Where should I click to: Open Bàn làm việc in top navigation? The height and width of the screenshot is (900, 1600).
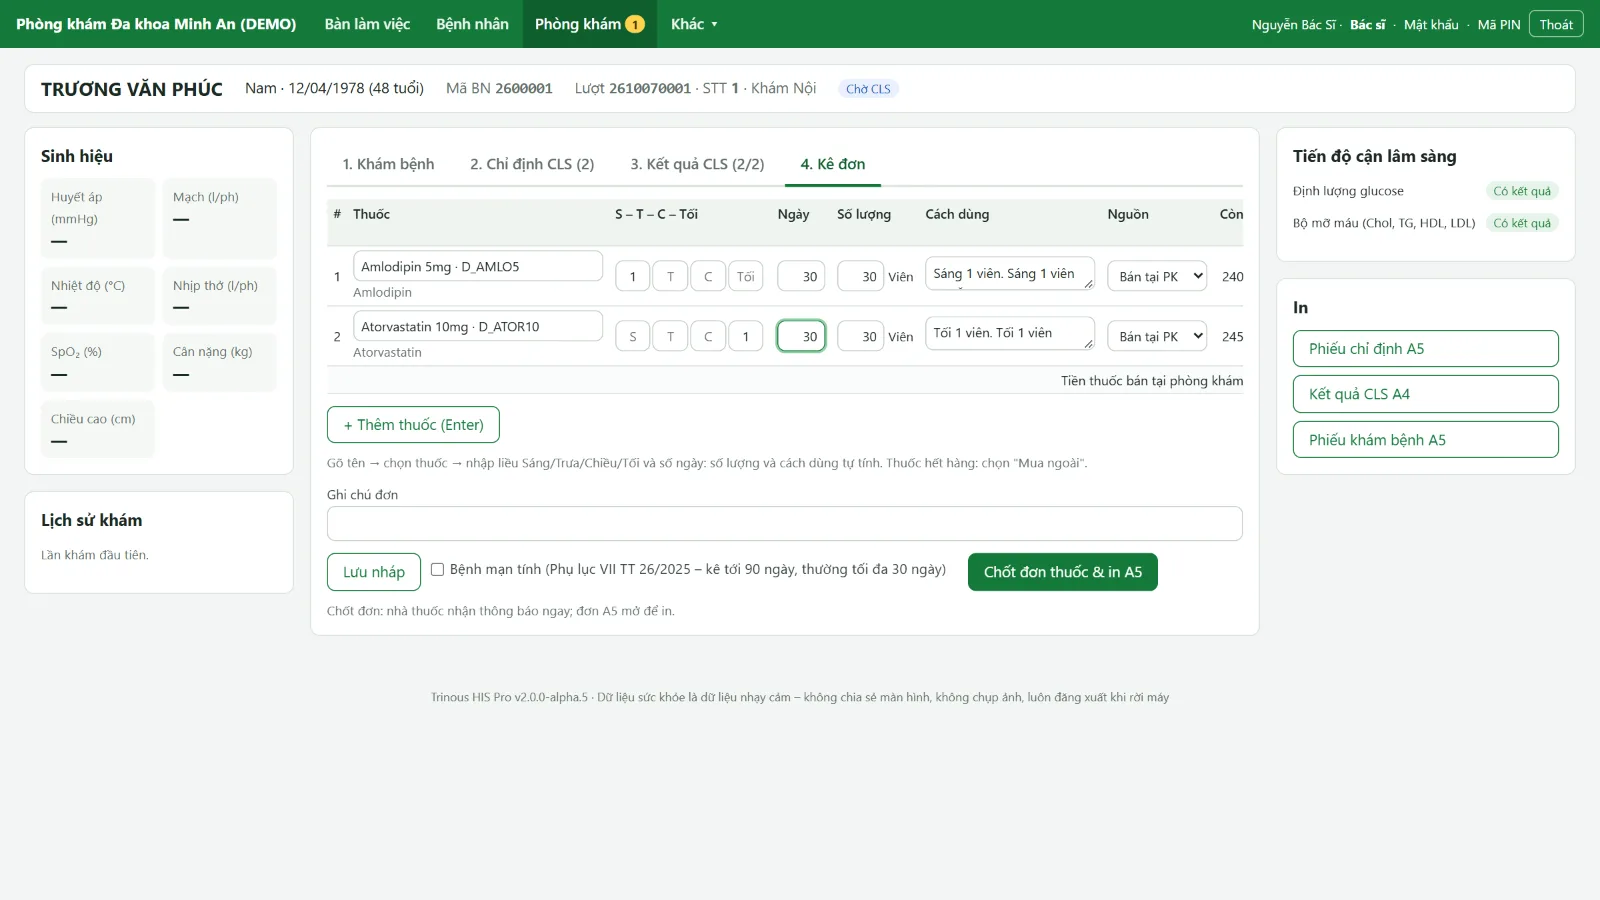(367, 24)
